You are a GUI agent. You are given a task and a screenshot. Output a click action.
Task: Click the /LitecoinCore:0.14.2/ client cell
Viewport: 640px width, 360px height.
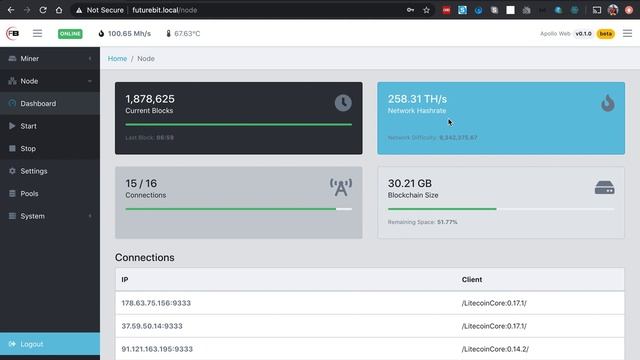pyautogui.click(x=495, y=349)
